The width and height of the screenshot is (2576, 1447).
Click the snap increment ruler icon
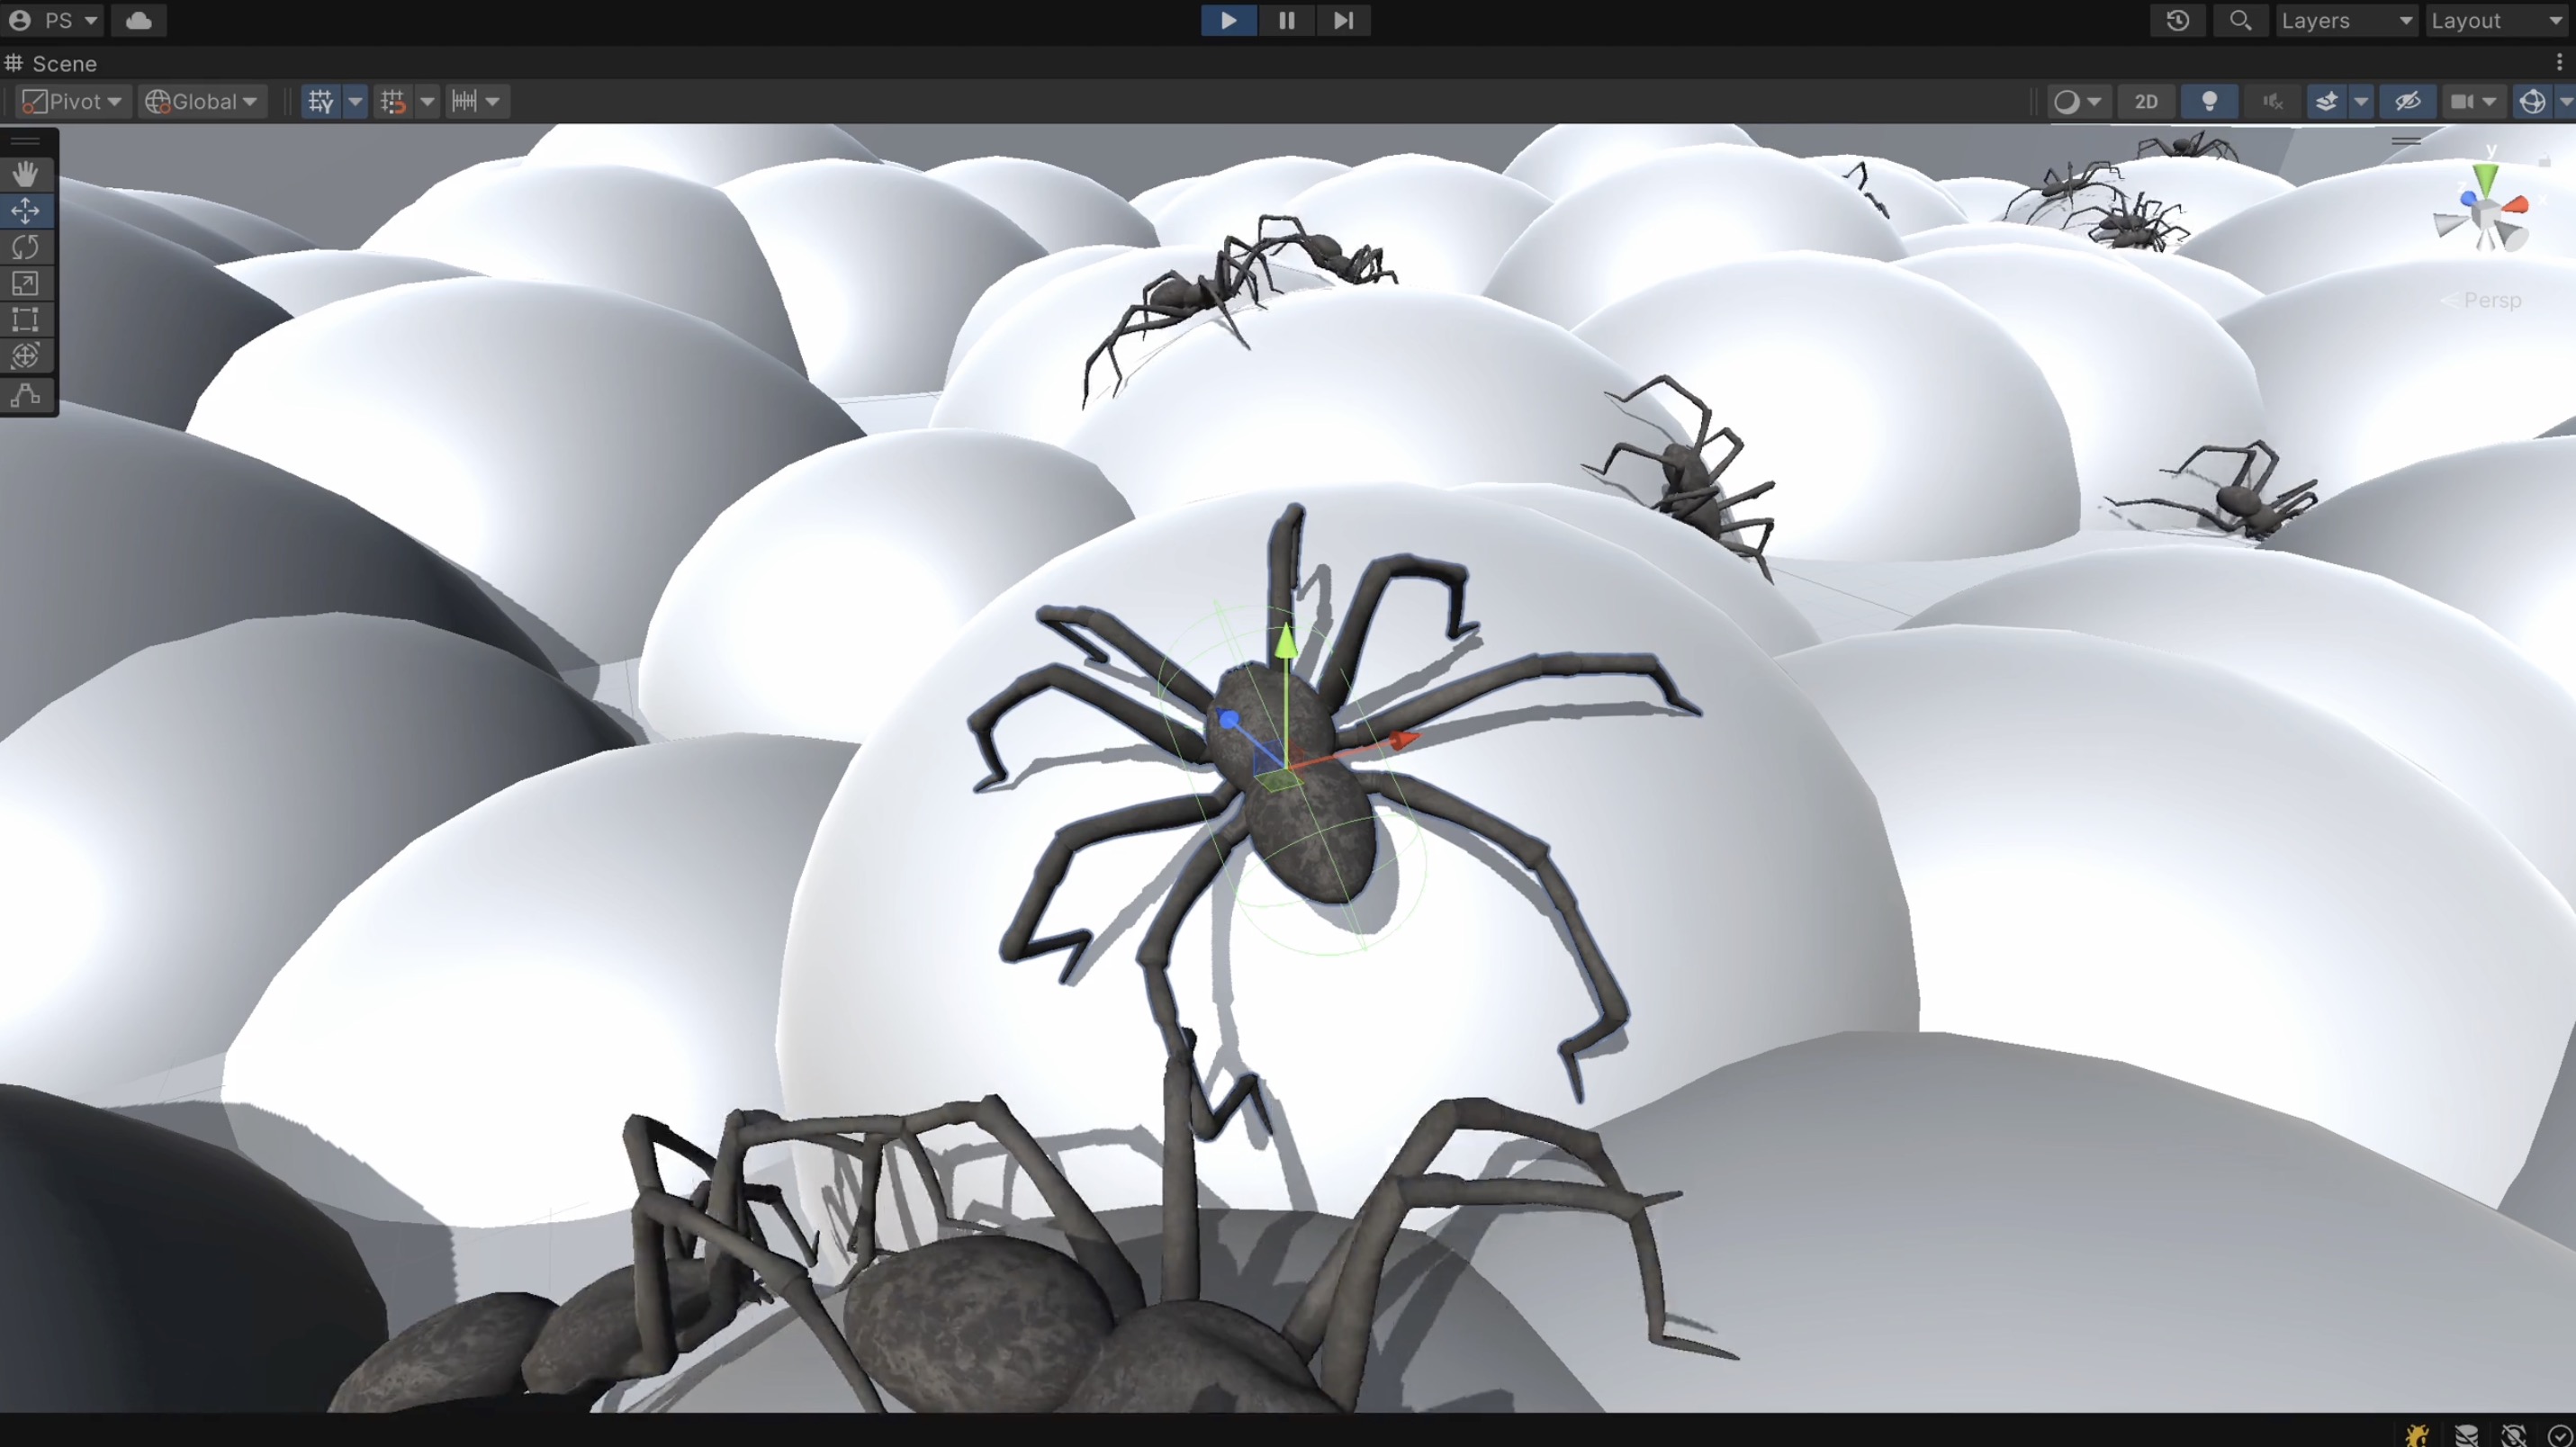click(x=465, y=101)
